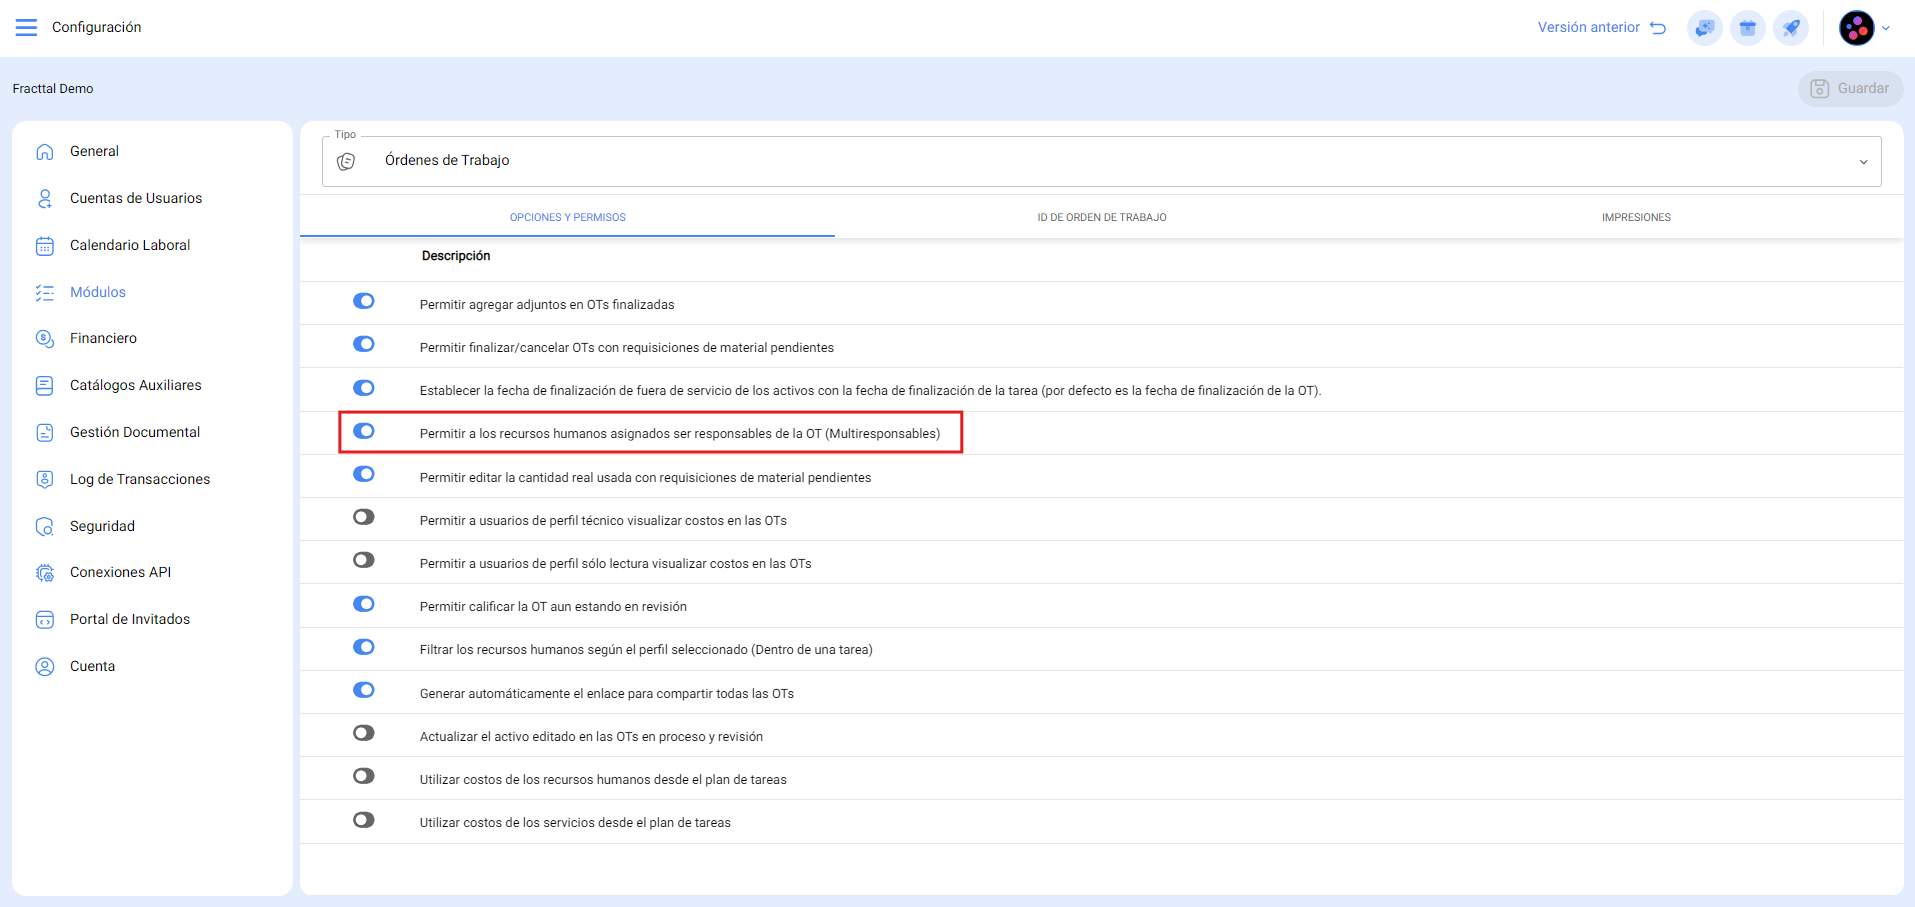1915x907 pixels.
Task: Switch to ID DE ORDEN DE TRABAJO tab
Action: tap(1101, 217)
